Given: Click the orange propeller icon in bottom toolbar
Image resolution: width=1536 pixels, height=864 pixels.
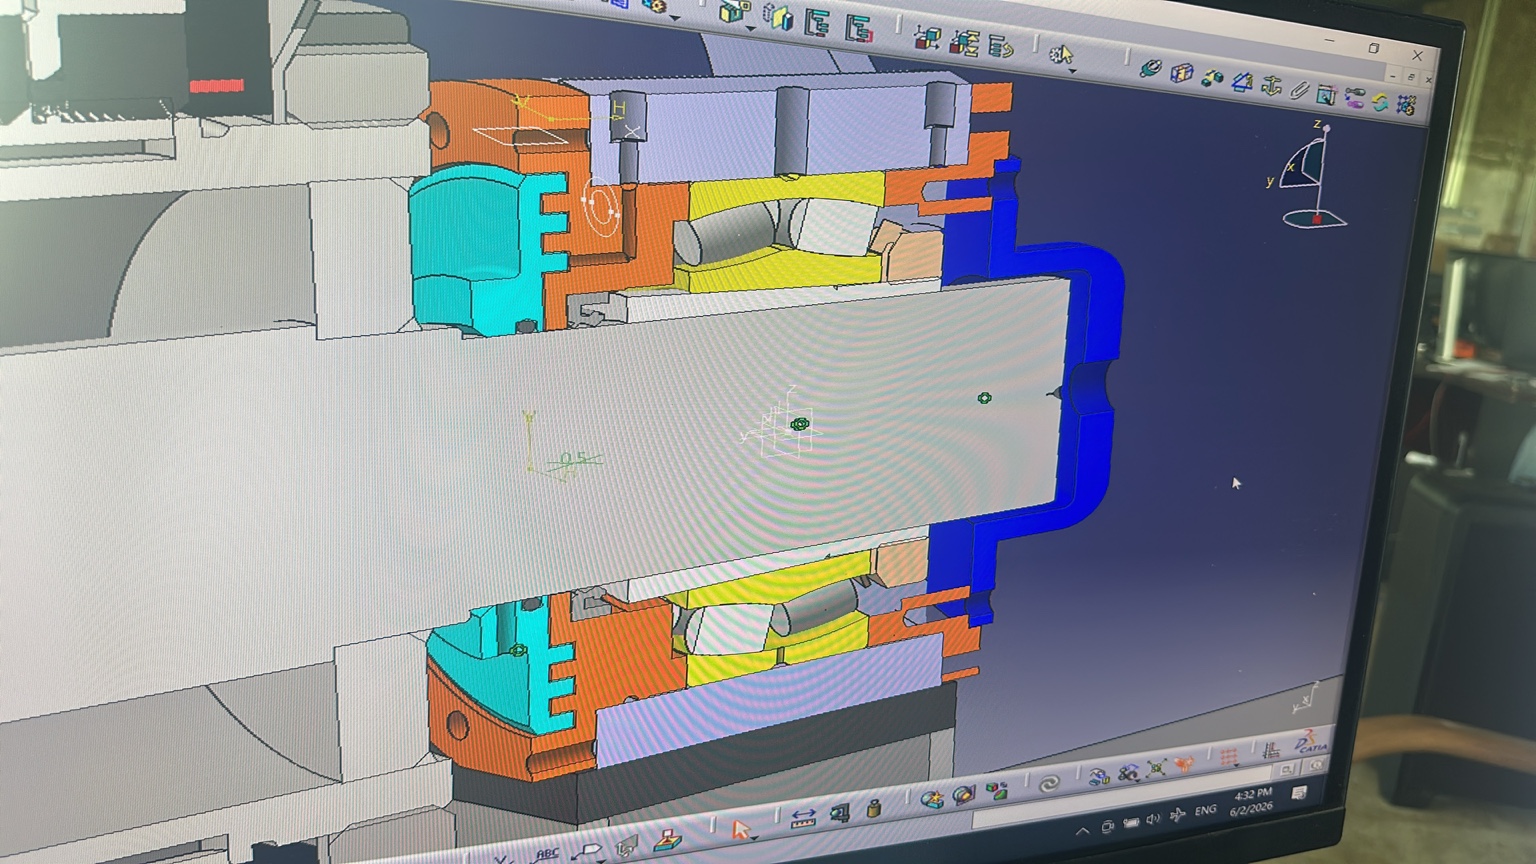Looking at the screenshot, I should (x=1183, y=766).
